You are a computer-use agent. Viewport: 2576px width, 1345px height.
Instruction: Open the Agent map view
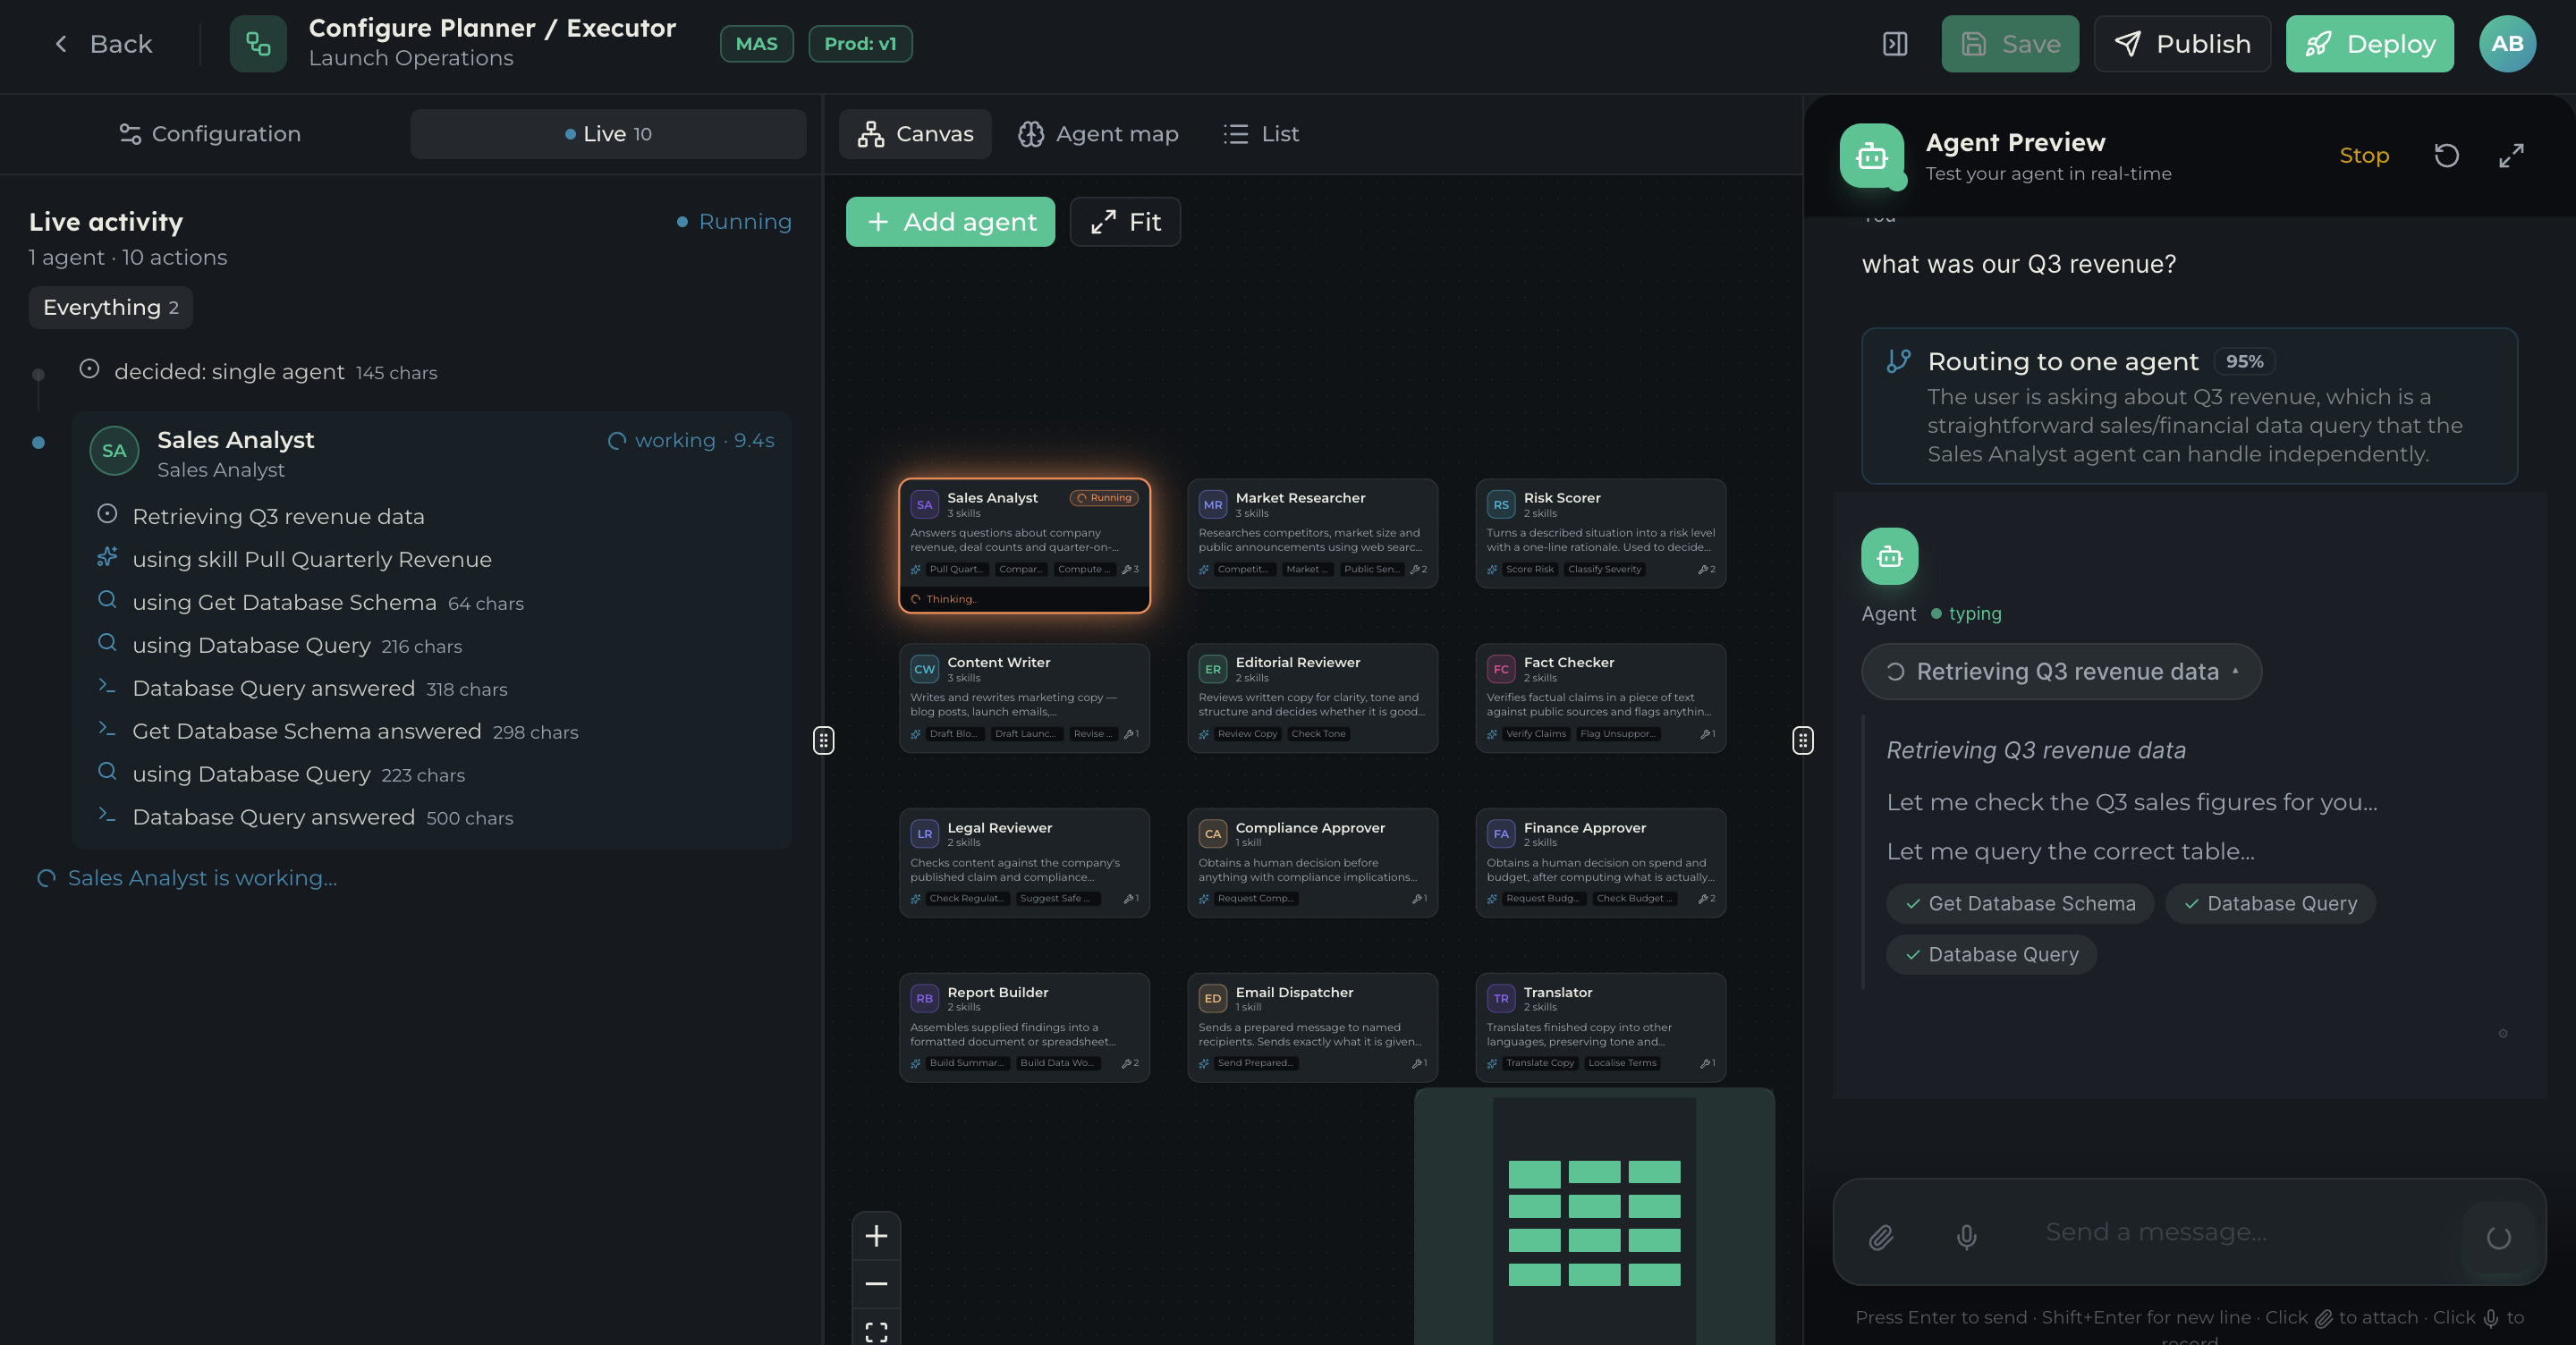(x=1098, y=134)
